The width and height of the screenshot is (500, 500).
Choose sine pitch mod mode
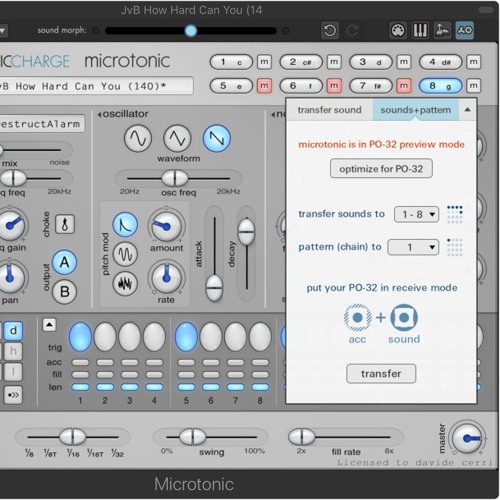coord(125,254)
